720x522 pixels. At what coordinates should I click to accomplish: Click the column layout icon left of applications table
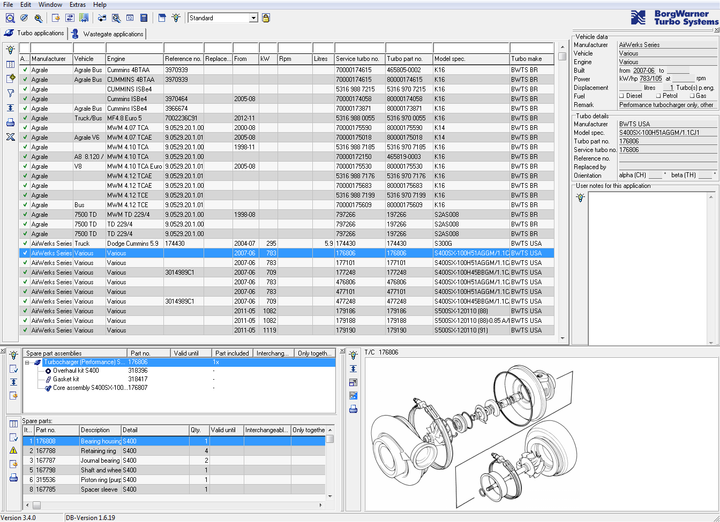coord(11,64)
